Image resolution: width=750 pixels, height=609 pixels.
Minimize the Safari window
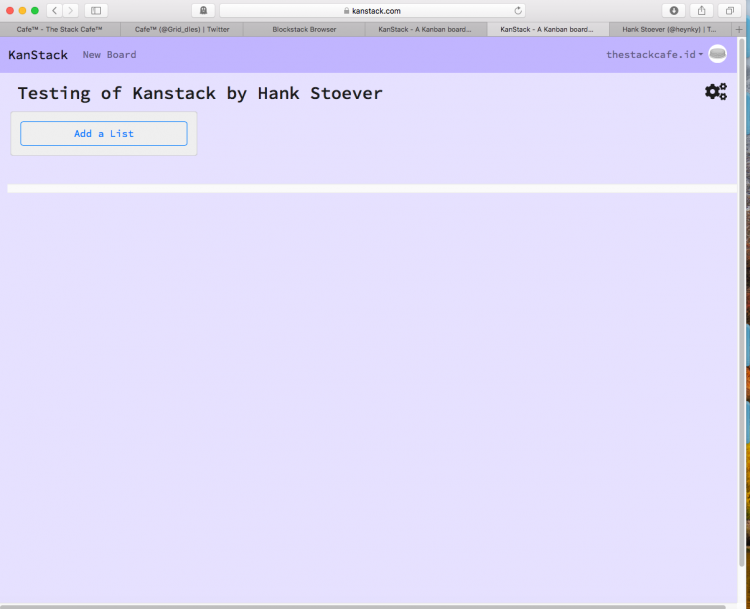pos(22,11)
